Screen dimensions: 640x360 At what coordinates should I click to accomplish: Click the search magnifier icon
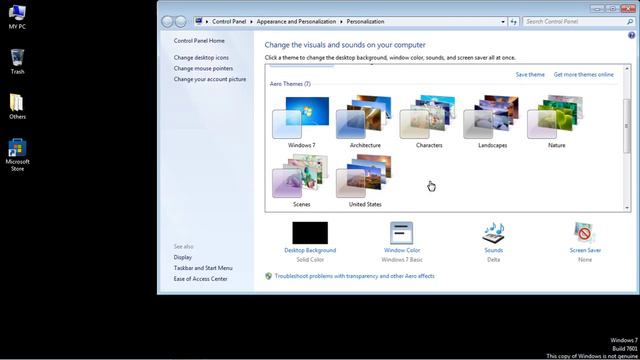630,22
